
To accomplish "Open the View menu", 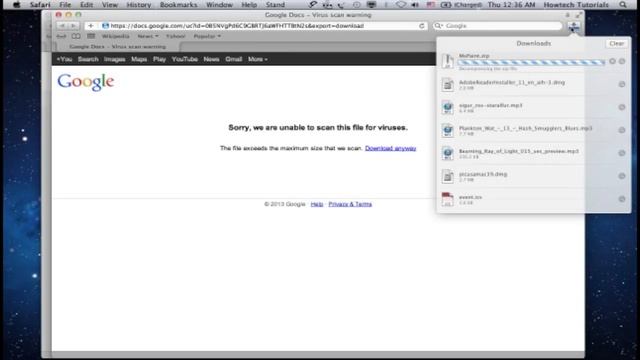I will [110, 5].
